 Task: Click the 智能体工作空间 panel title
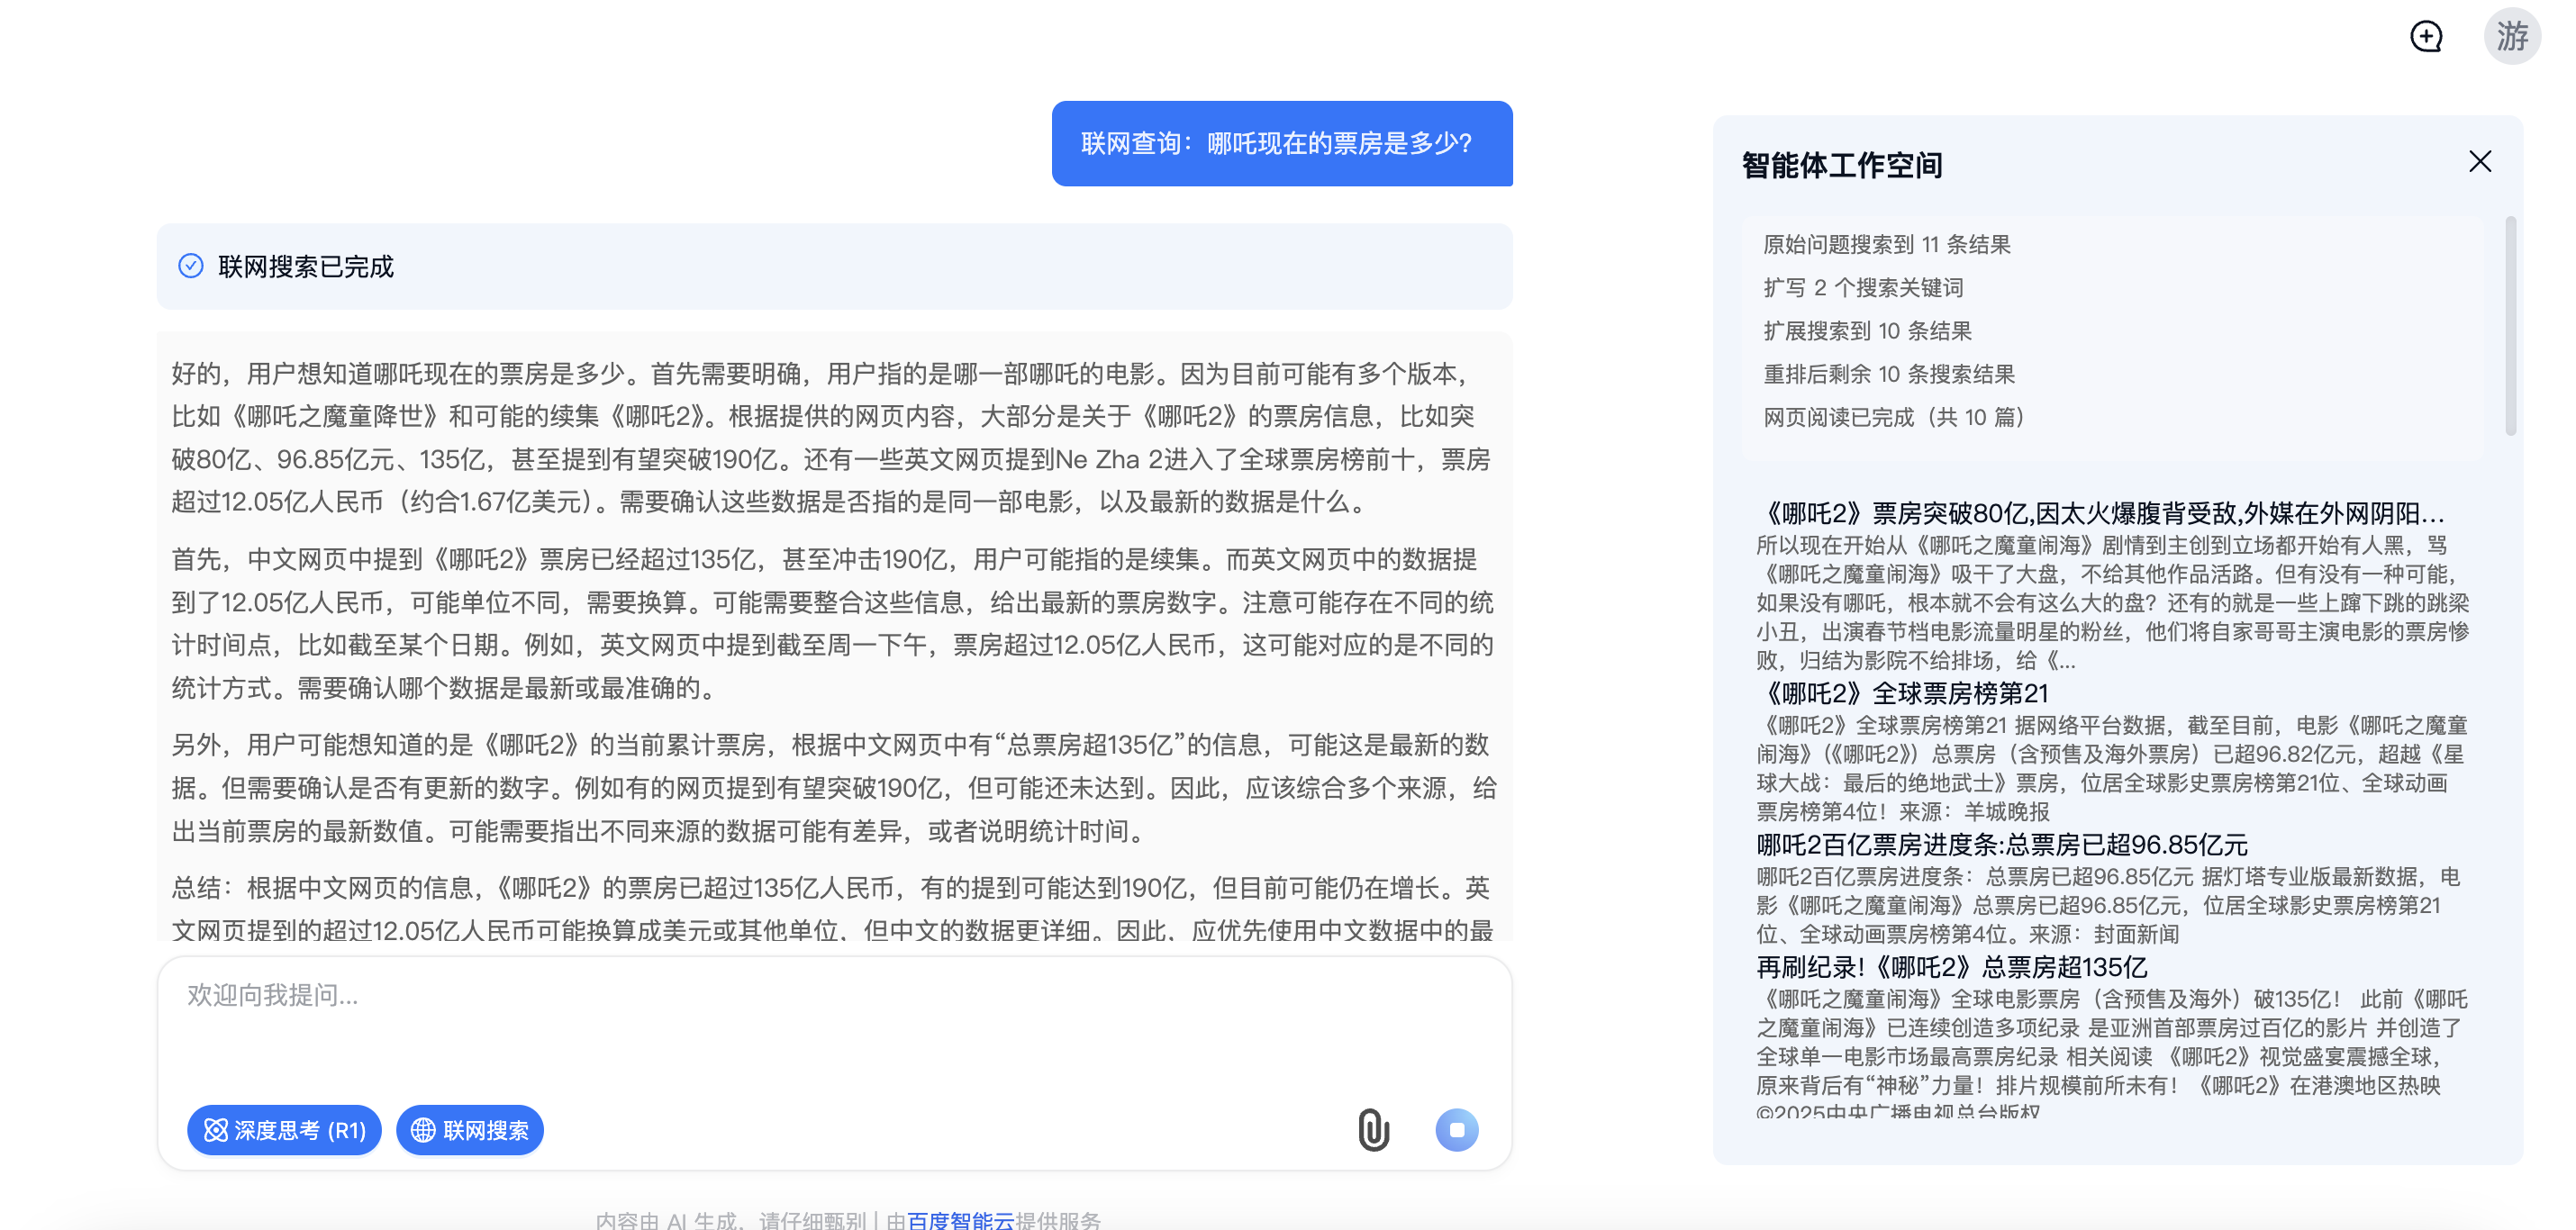click(1842, 165)
